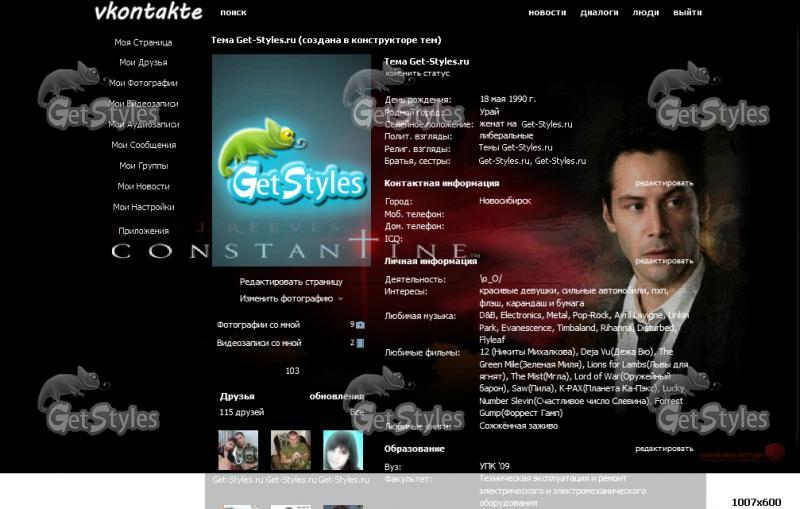800x509 pixels.
Task: Open Мои Настройки in the sidebar
Action: pyautogui.click(x=143, y=207)
